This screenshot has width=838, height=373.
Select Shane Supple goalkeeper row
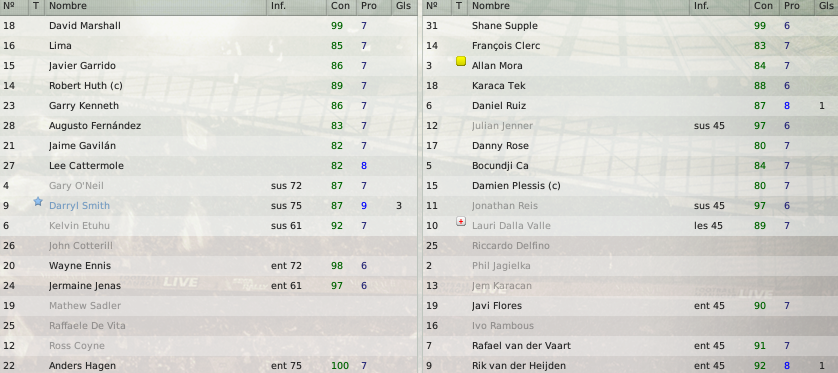631,26
